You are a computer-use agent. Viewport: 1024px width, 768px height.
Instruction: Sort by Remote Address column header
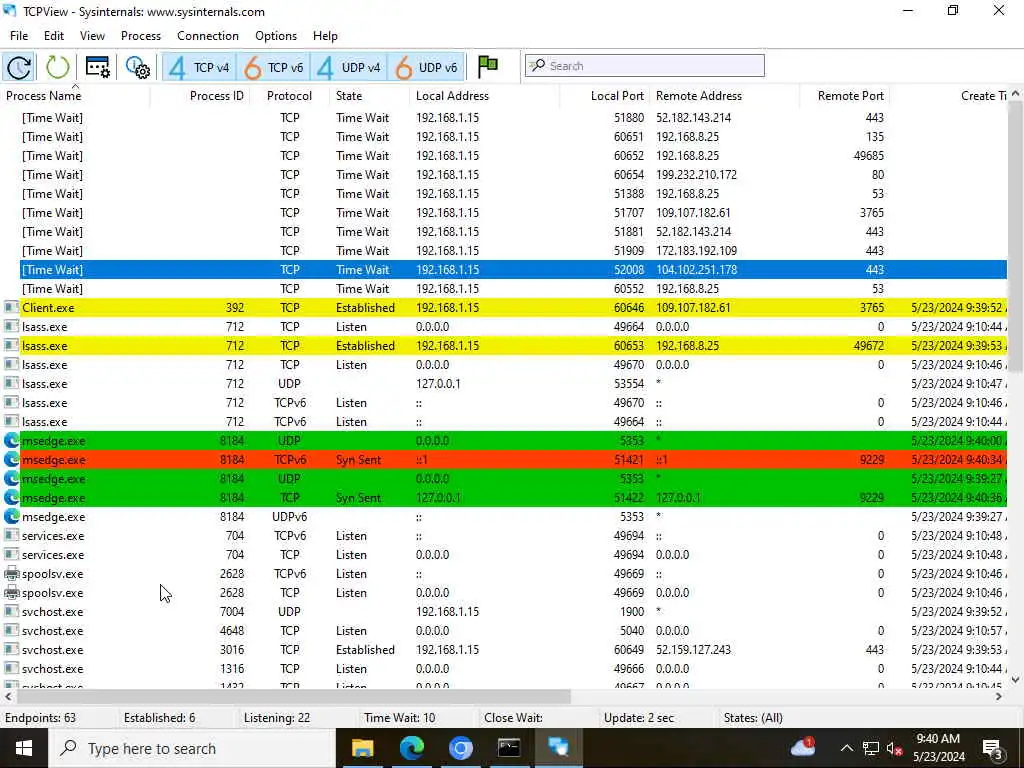(x=699, y=96)
